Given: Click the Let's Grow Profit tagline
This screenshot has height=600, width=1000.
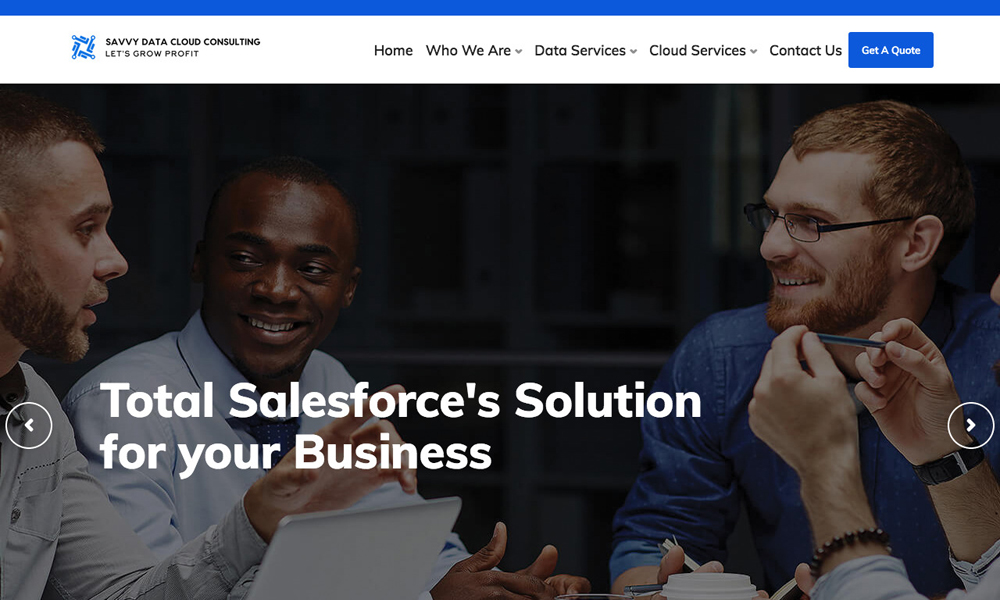Looking at the screenshot, I should pyautogui.click(x=152, y=54).
